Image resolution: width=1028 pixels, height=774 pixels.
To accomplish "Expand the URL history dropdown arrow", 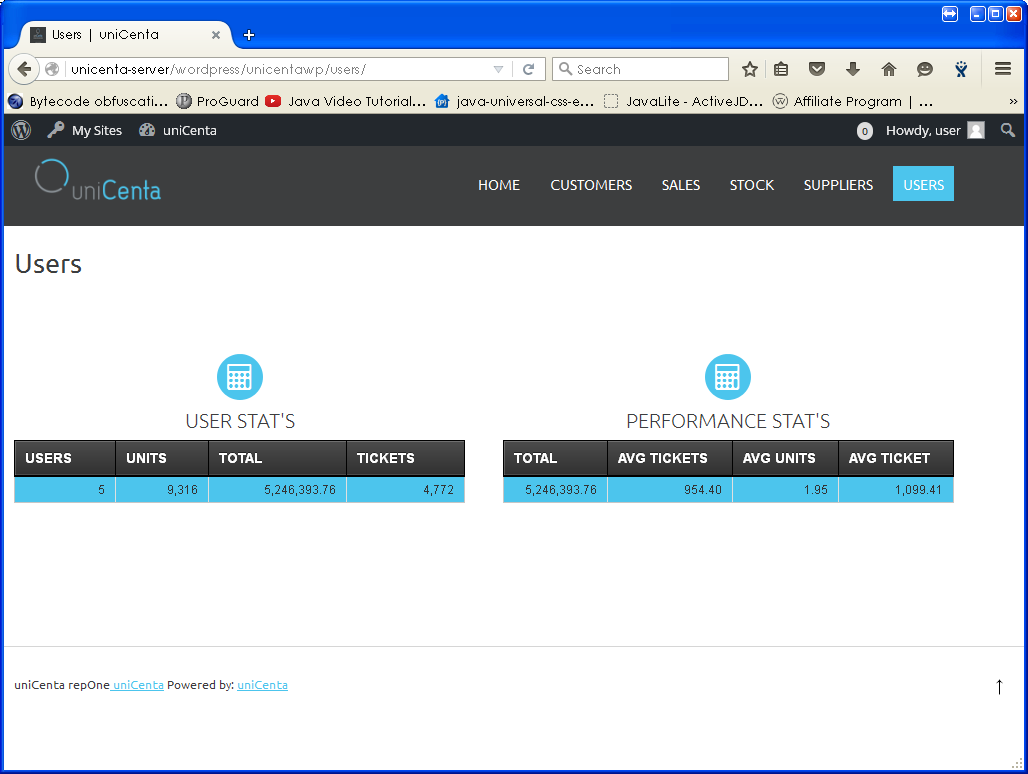I will pyautogui.click(x=498, y=69).
